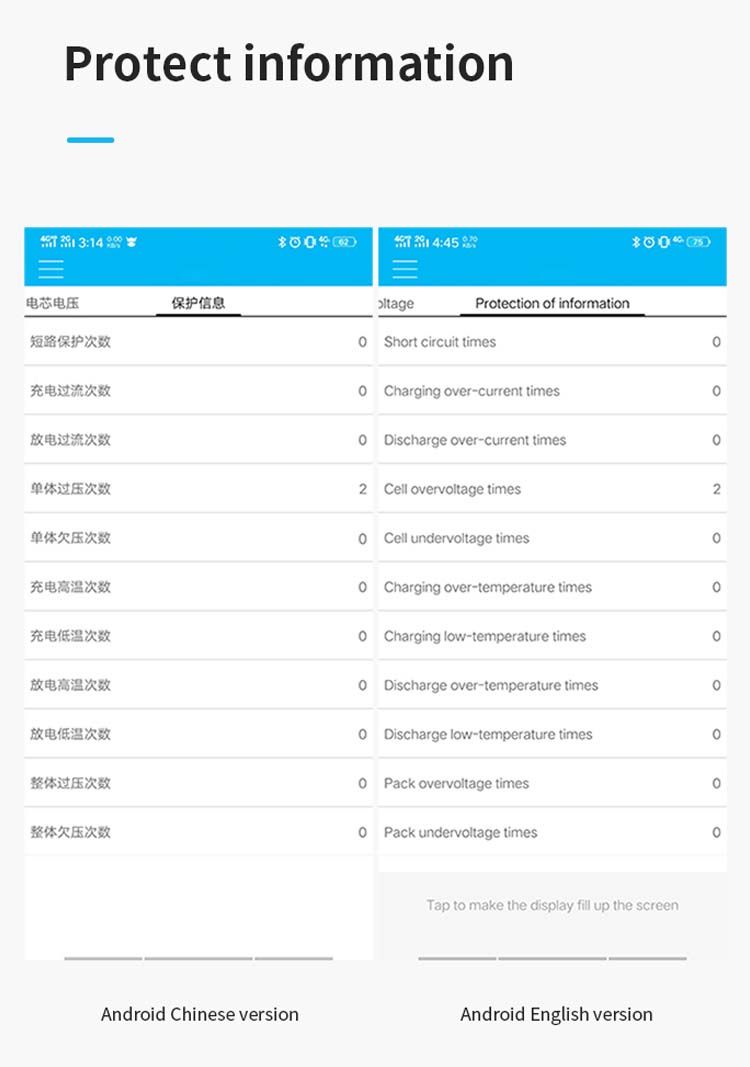The width and height of the screenshot is (750, 1067).
Task: Click 'Android Chinese version' caption
Action: pos(199,1014)
